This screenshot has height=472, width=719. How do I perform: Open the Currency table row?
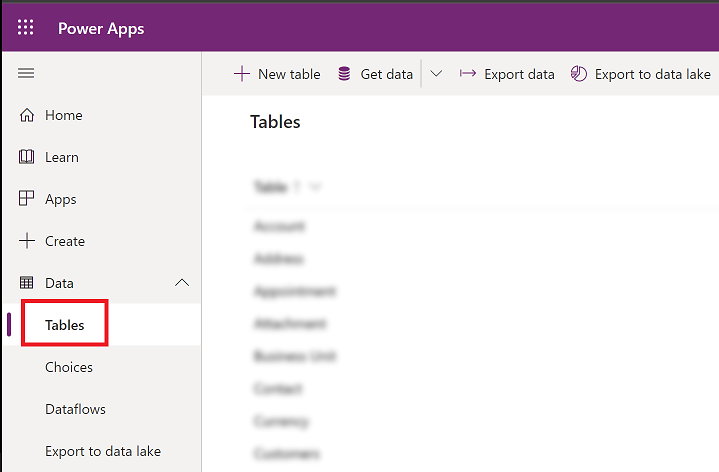(281, 421)
